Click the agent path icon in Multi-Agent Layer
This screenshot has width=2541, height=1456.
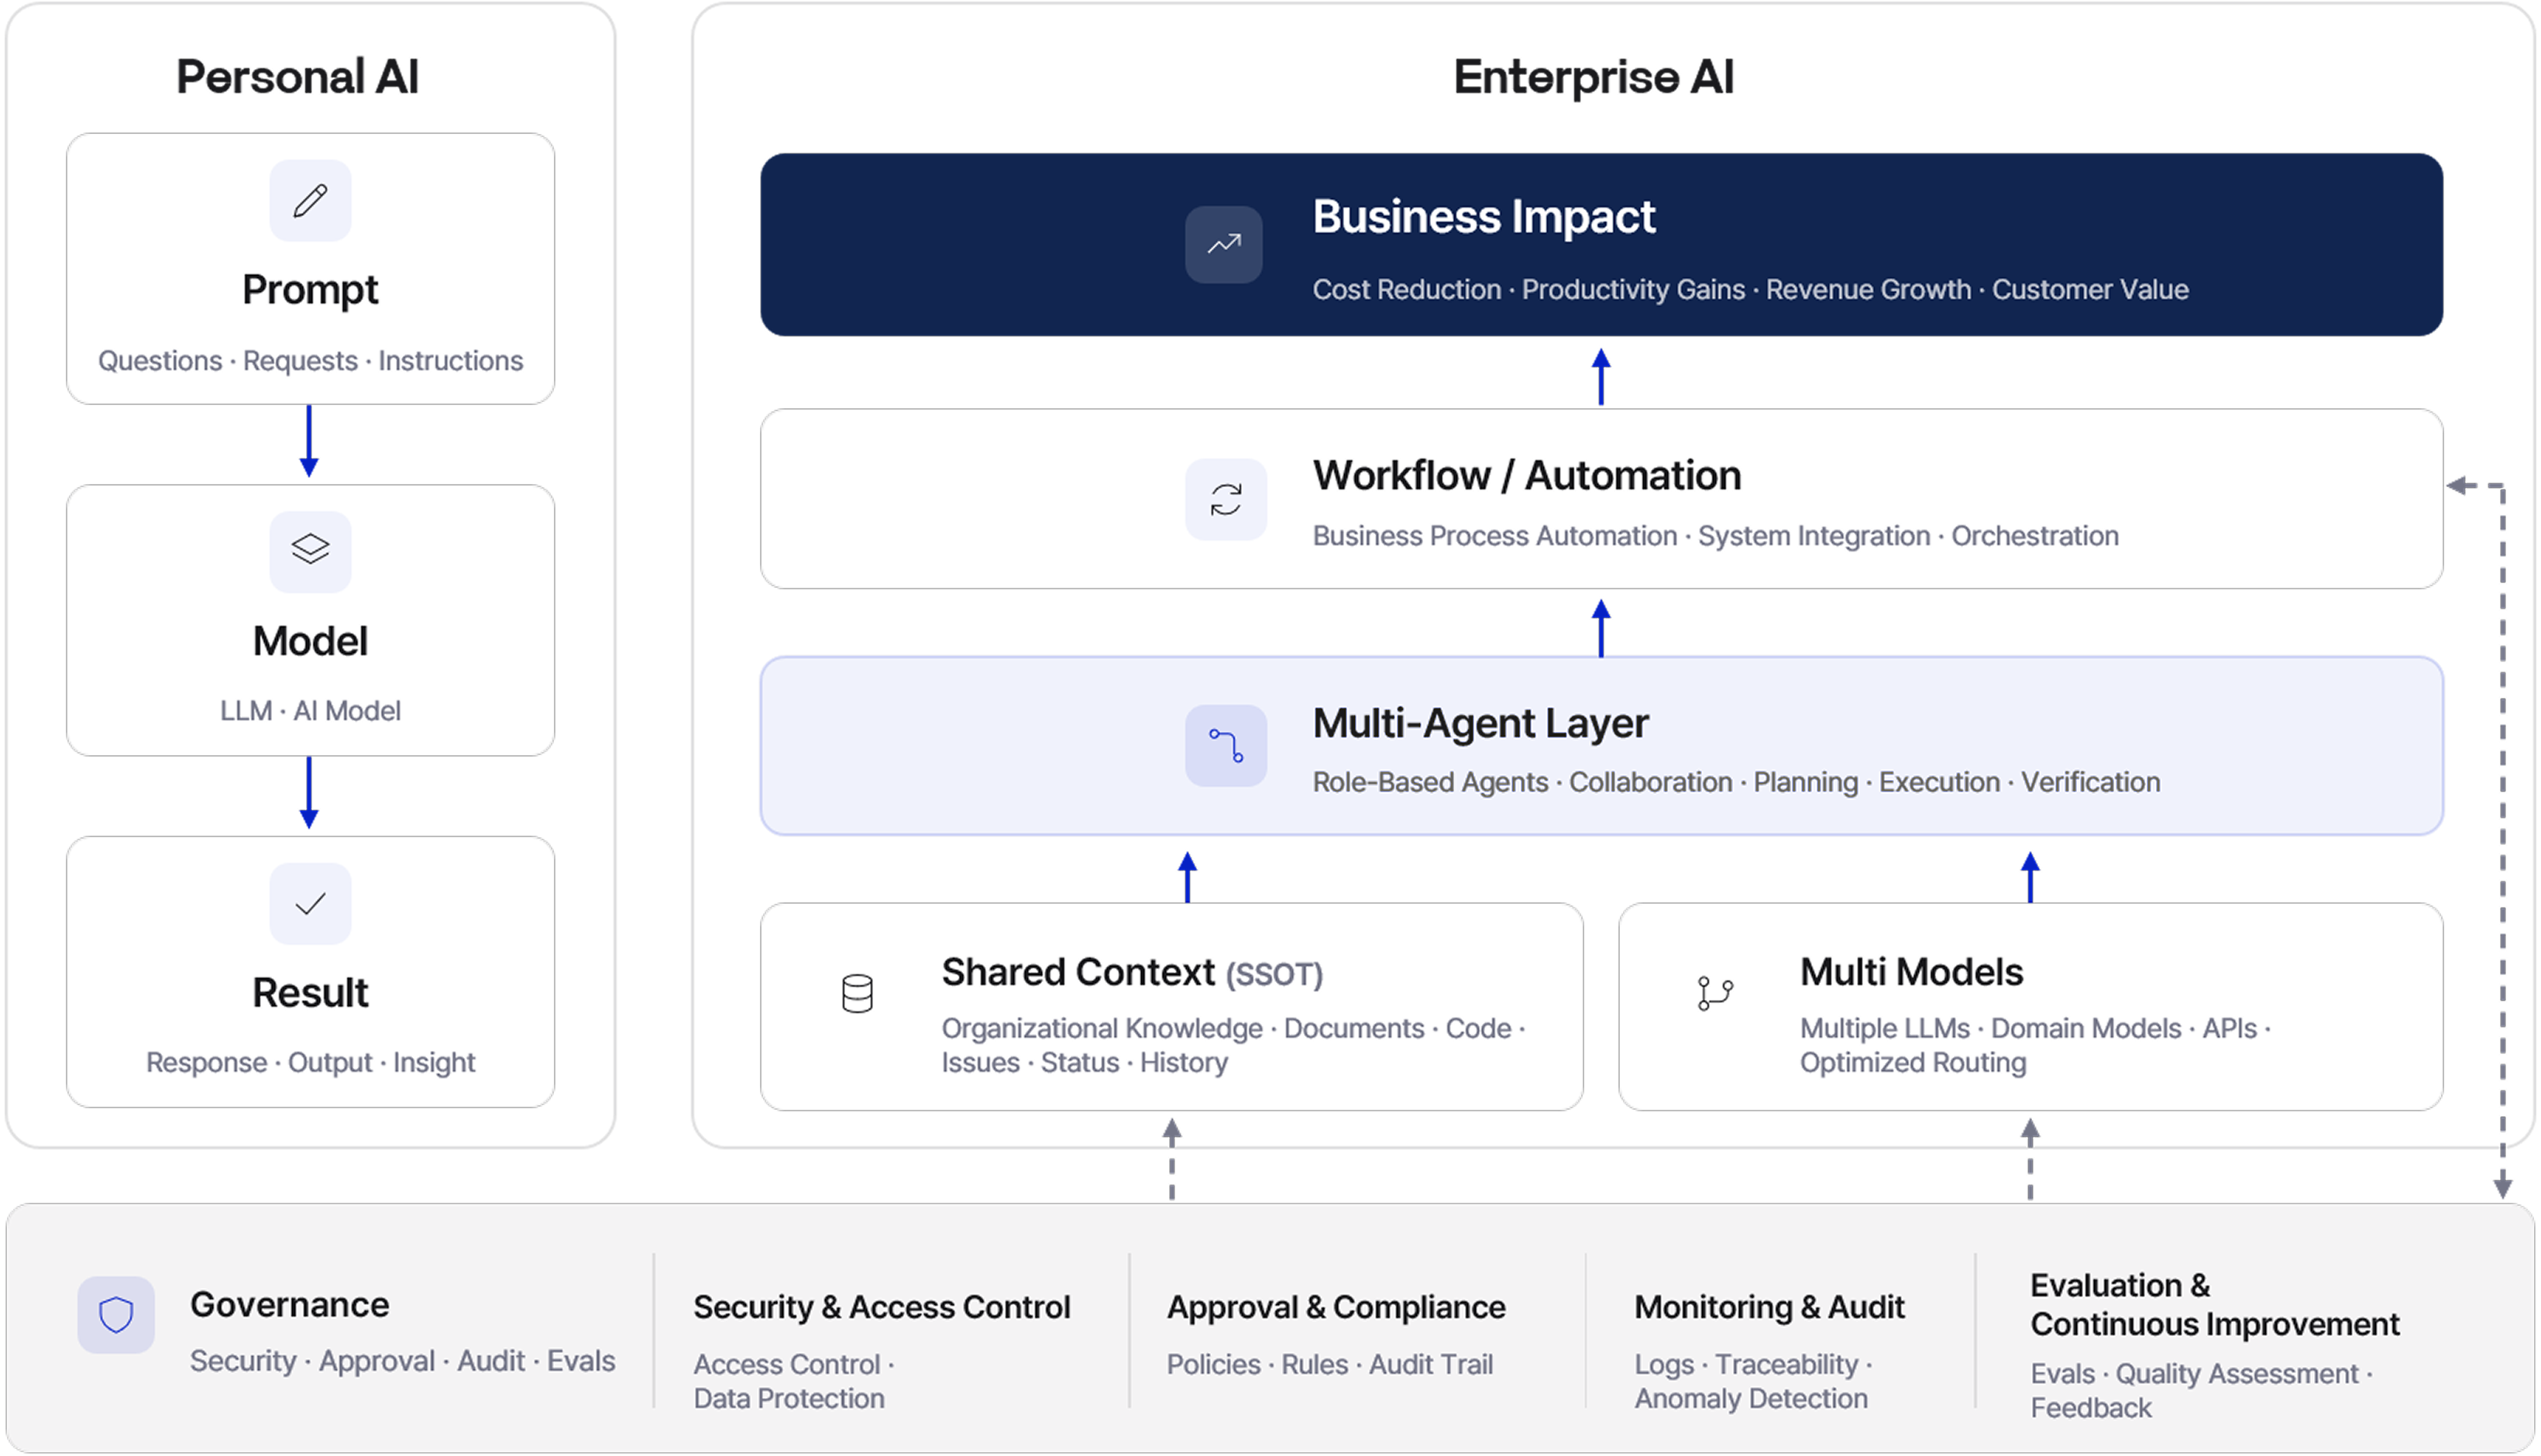pyautogui.click(x=1226, y=746)
